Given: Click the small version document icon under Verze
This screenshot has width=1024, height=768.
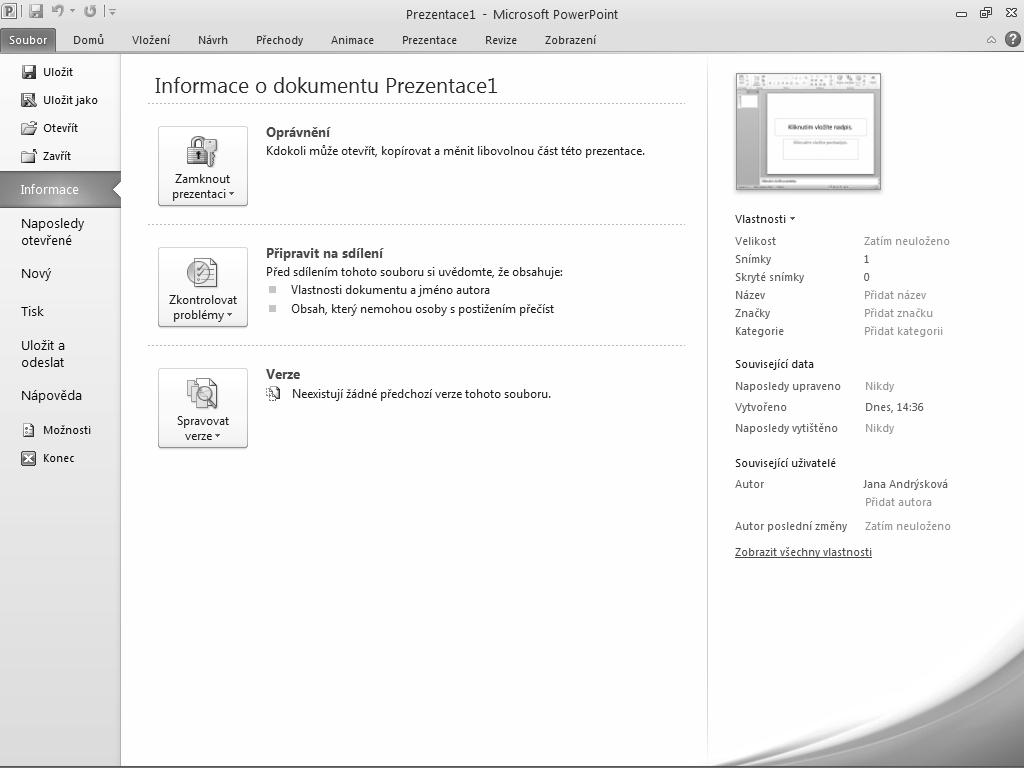Looking at the screenshot, I should (274, 394).
